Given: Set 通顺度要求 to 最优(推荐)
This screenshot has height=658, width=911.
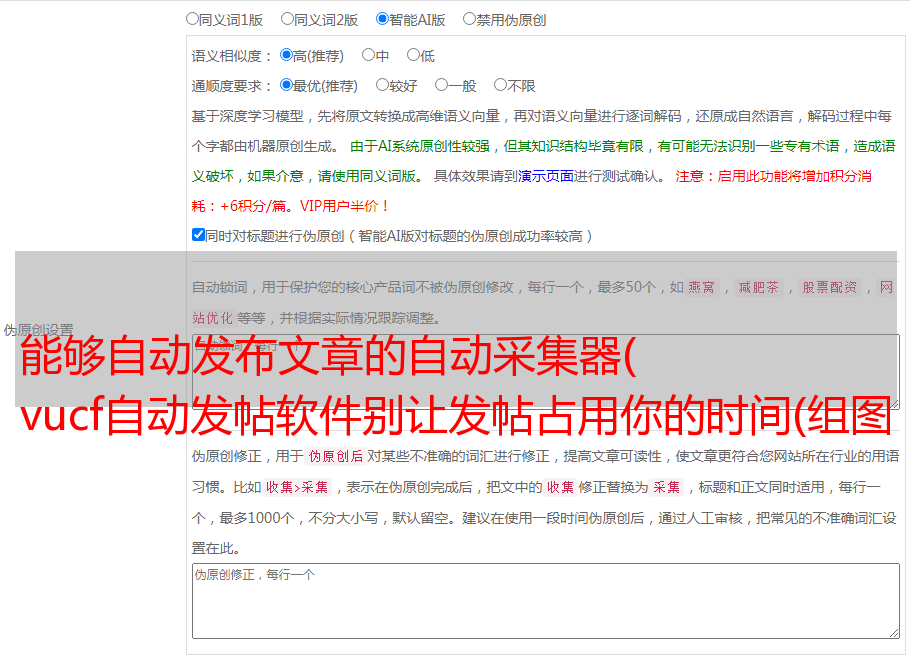Looking at the screenshot, I should coord(286,85).
